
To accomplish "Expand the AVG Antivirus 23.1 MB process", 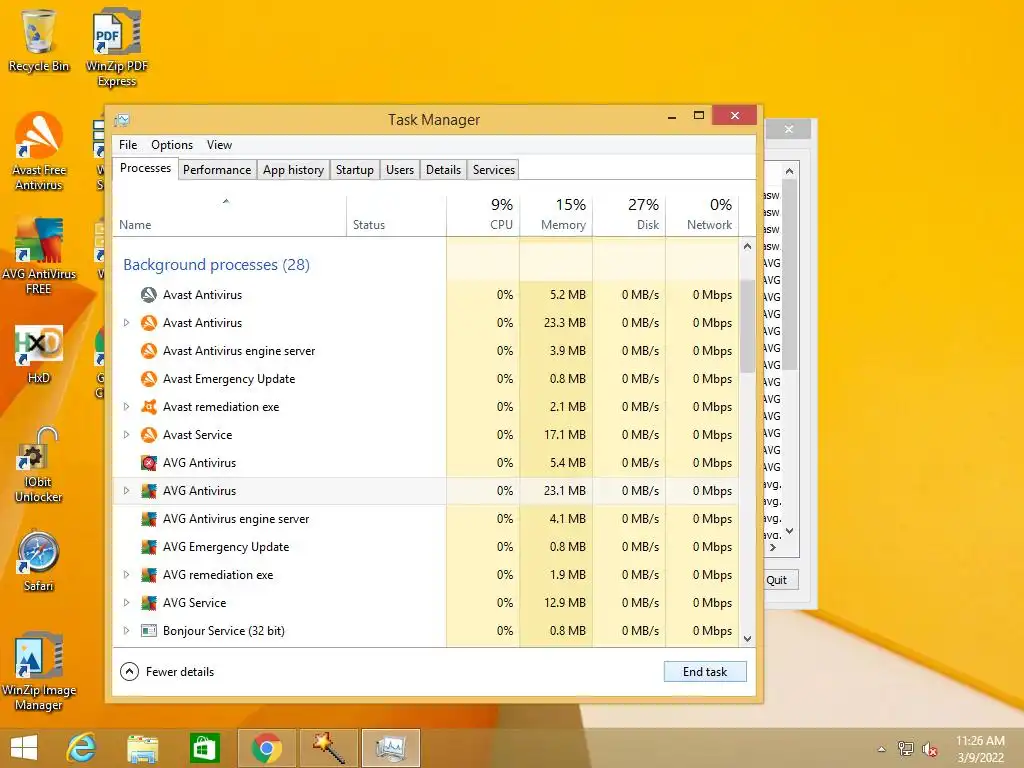I will 127,490.
